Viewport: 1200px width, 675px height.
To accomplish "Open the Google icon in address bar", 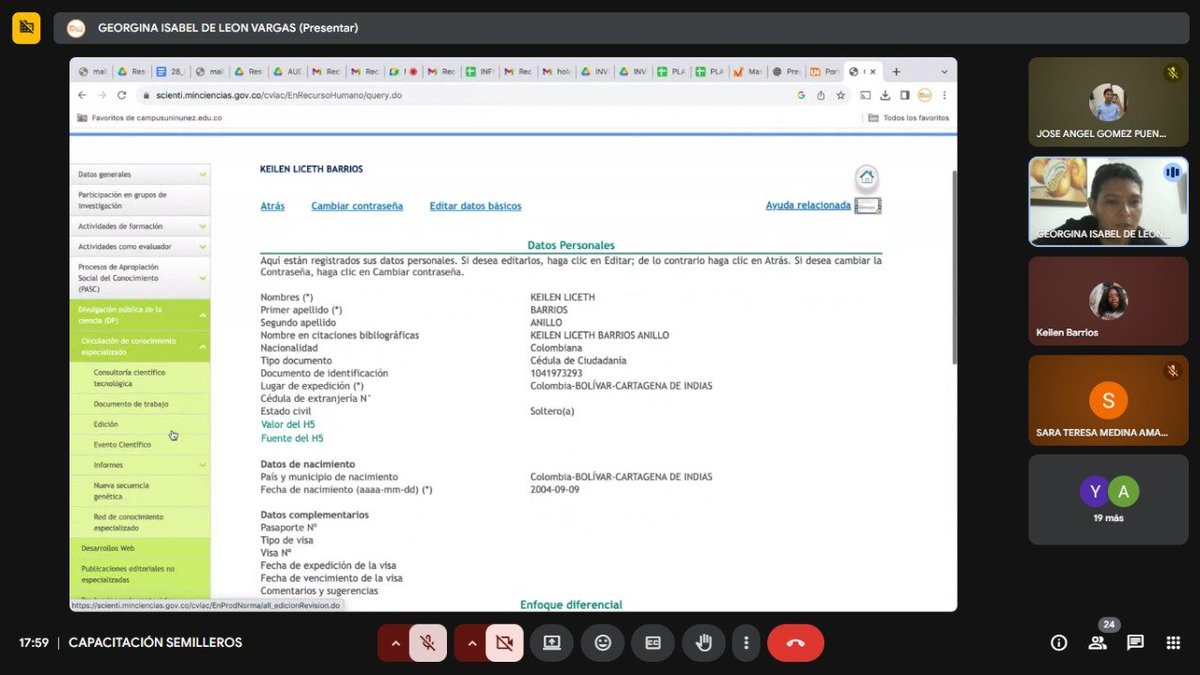I will 801,95.
